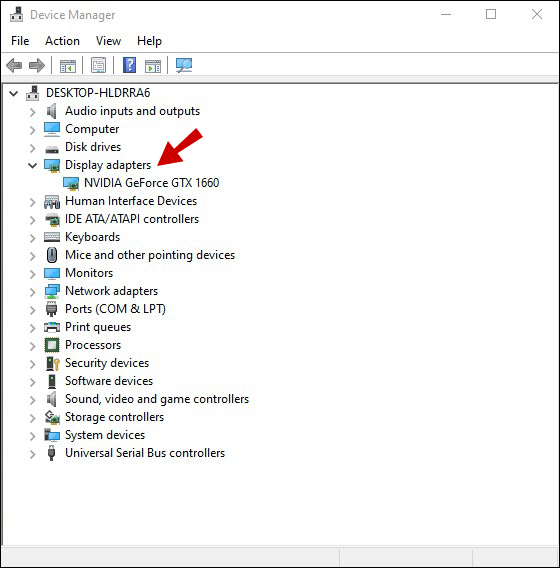The image size is (560, 568).
Task: Select the Storage controllers label
Action: [x=114, y=417]
